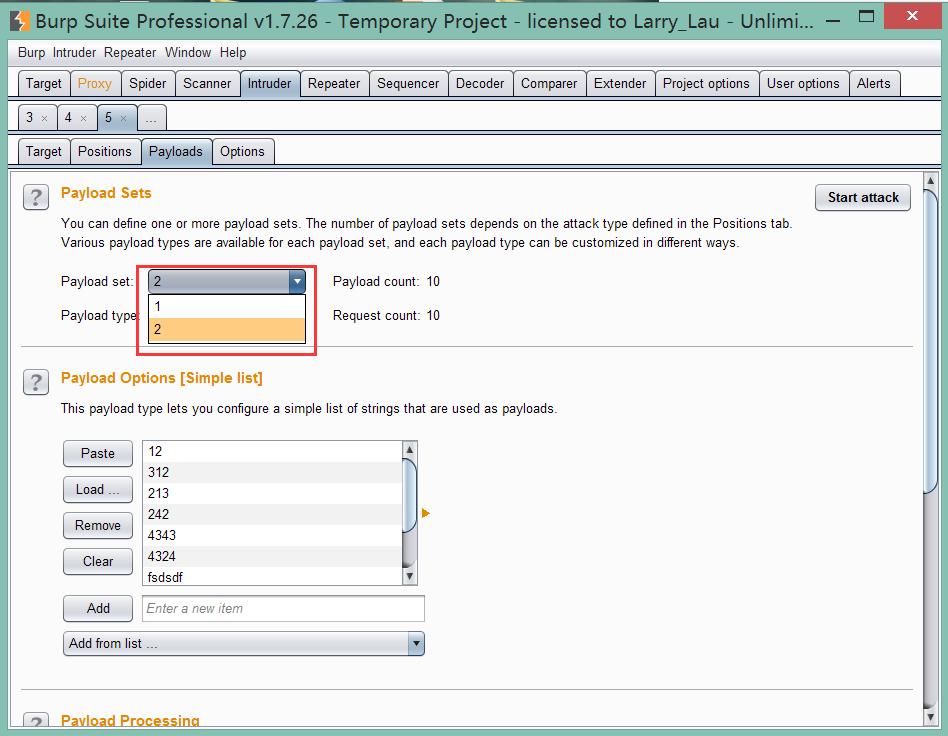Switch to the main Repeater tab
The image size is (948, 736).
[334, 83]
